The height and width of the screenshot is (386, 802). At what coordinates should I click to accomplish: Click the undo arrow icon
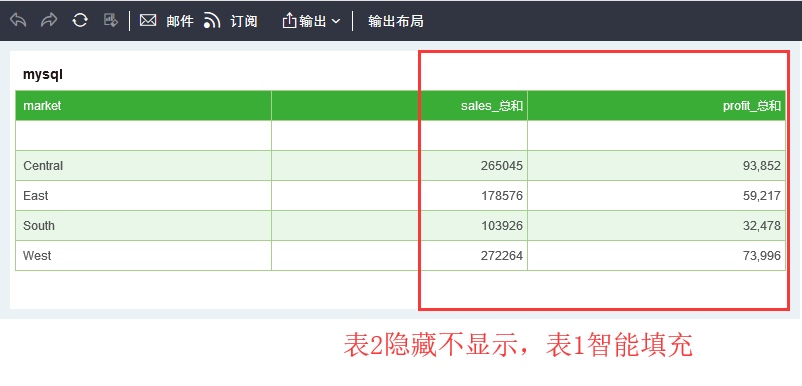[x=18, y=20]
